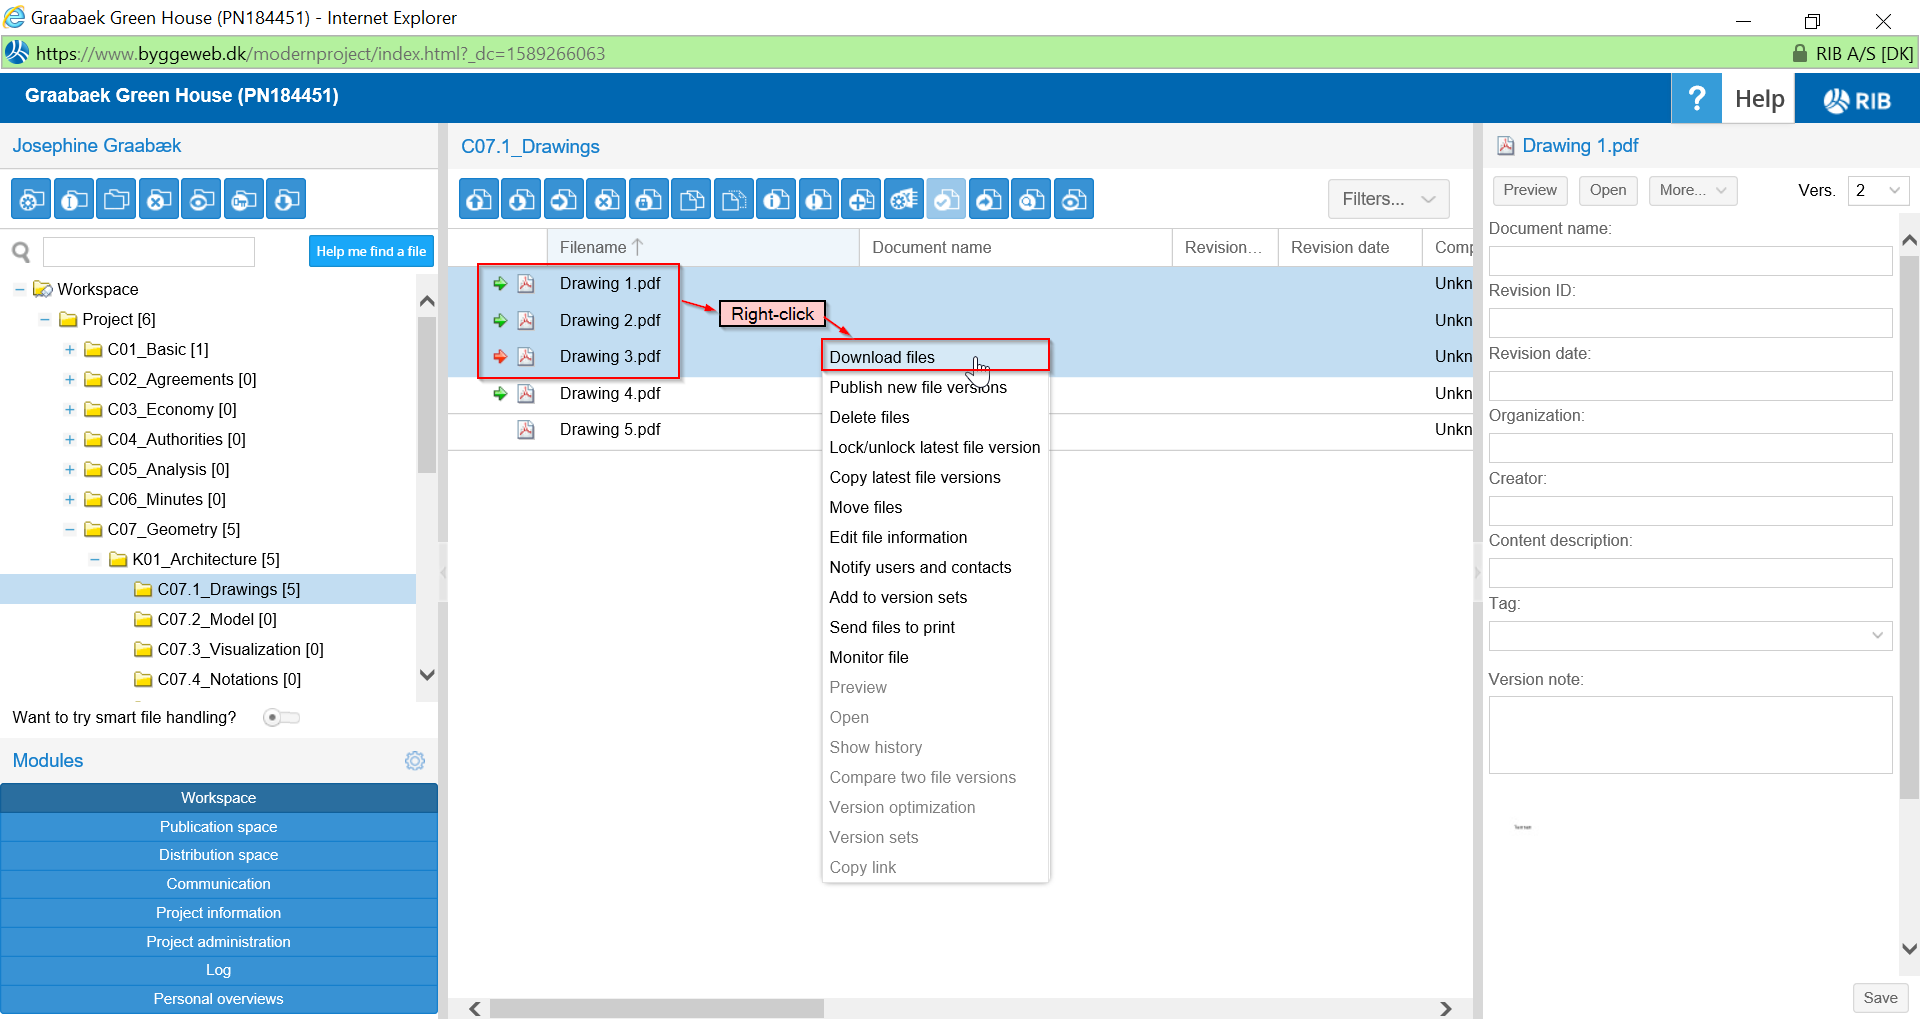Click the lock file toolbar icon

[x=648, y=200]
